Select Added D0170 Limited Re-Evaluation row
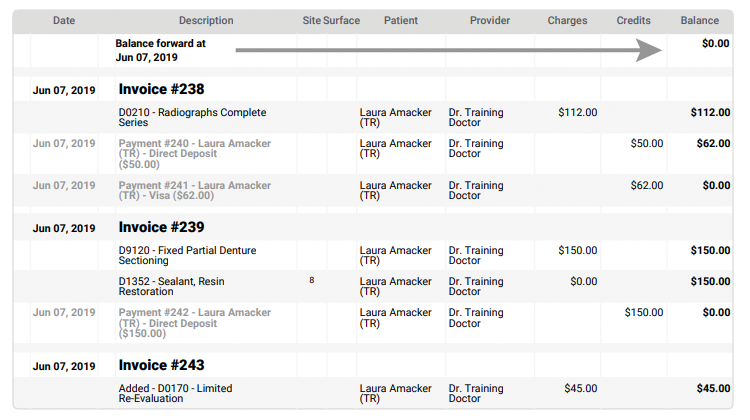The height and width of the screenshot is (420, 750). [373, 393]
